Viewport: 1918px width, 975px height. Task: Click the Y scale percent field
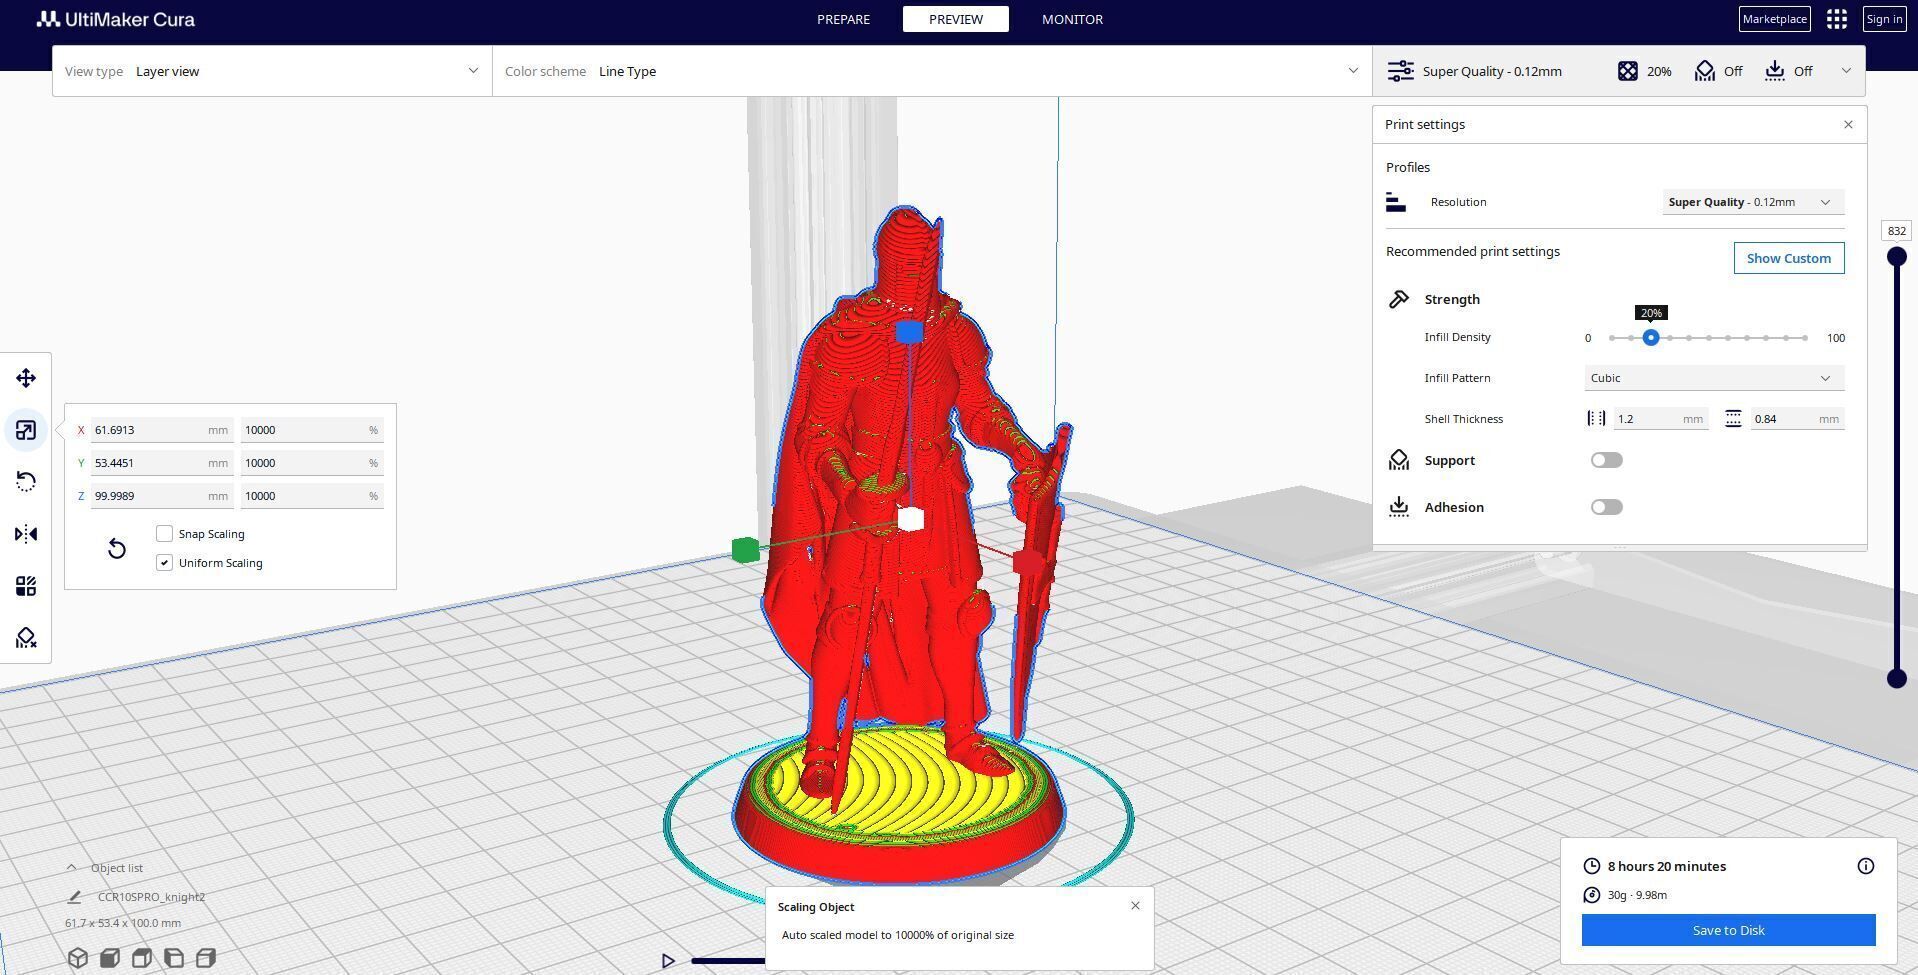coord(312,463)
